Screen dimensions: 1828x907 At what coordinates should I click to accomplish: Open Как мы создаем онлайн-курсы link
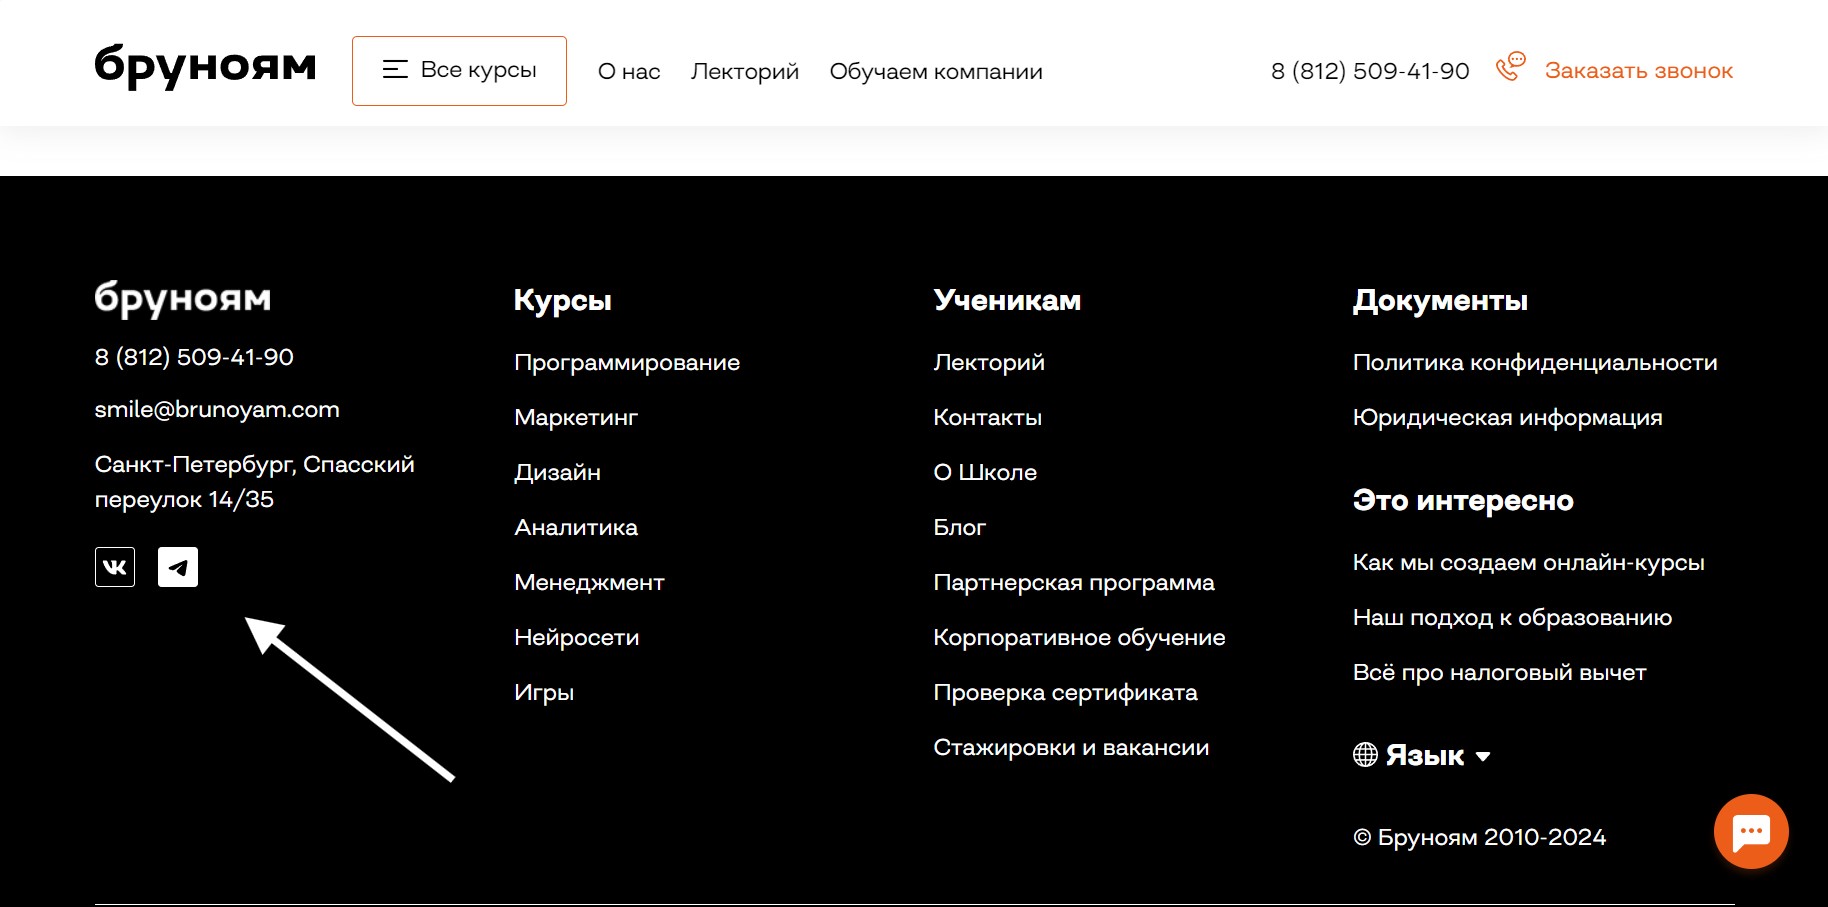(1528, 563)
